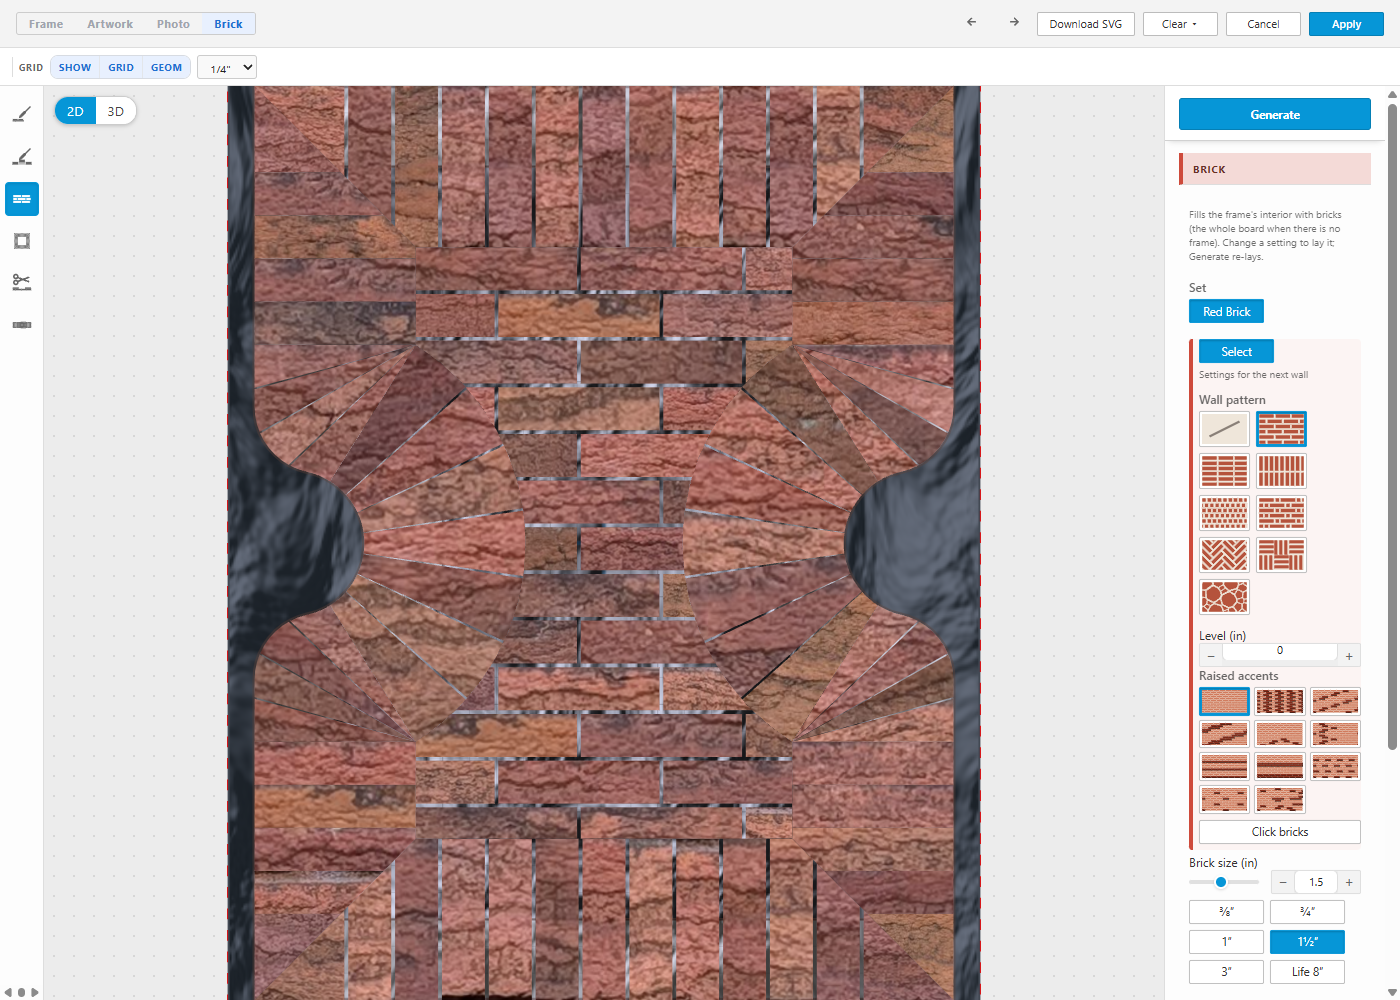Toggle the GEOM snap option
This screenshot has width=1400, height=1000.
pyautogui.click(x=166, y=67)
